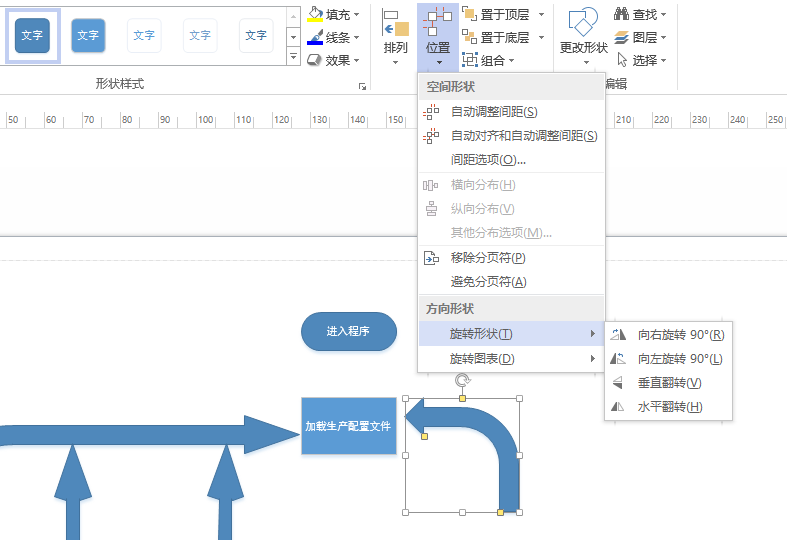Viewport: 787px width, 540px height.
Task: Select the long right-pointing blue arrow
Action: point(151,435)
